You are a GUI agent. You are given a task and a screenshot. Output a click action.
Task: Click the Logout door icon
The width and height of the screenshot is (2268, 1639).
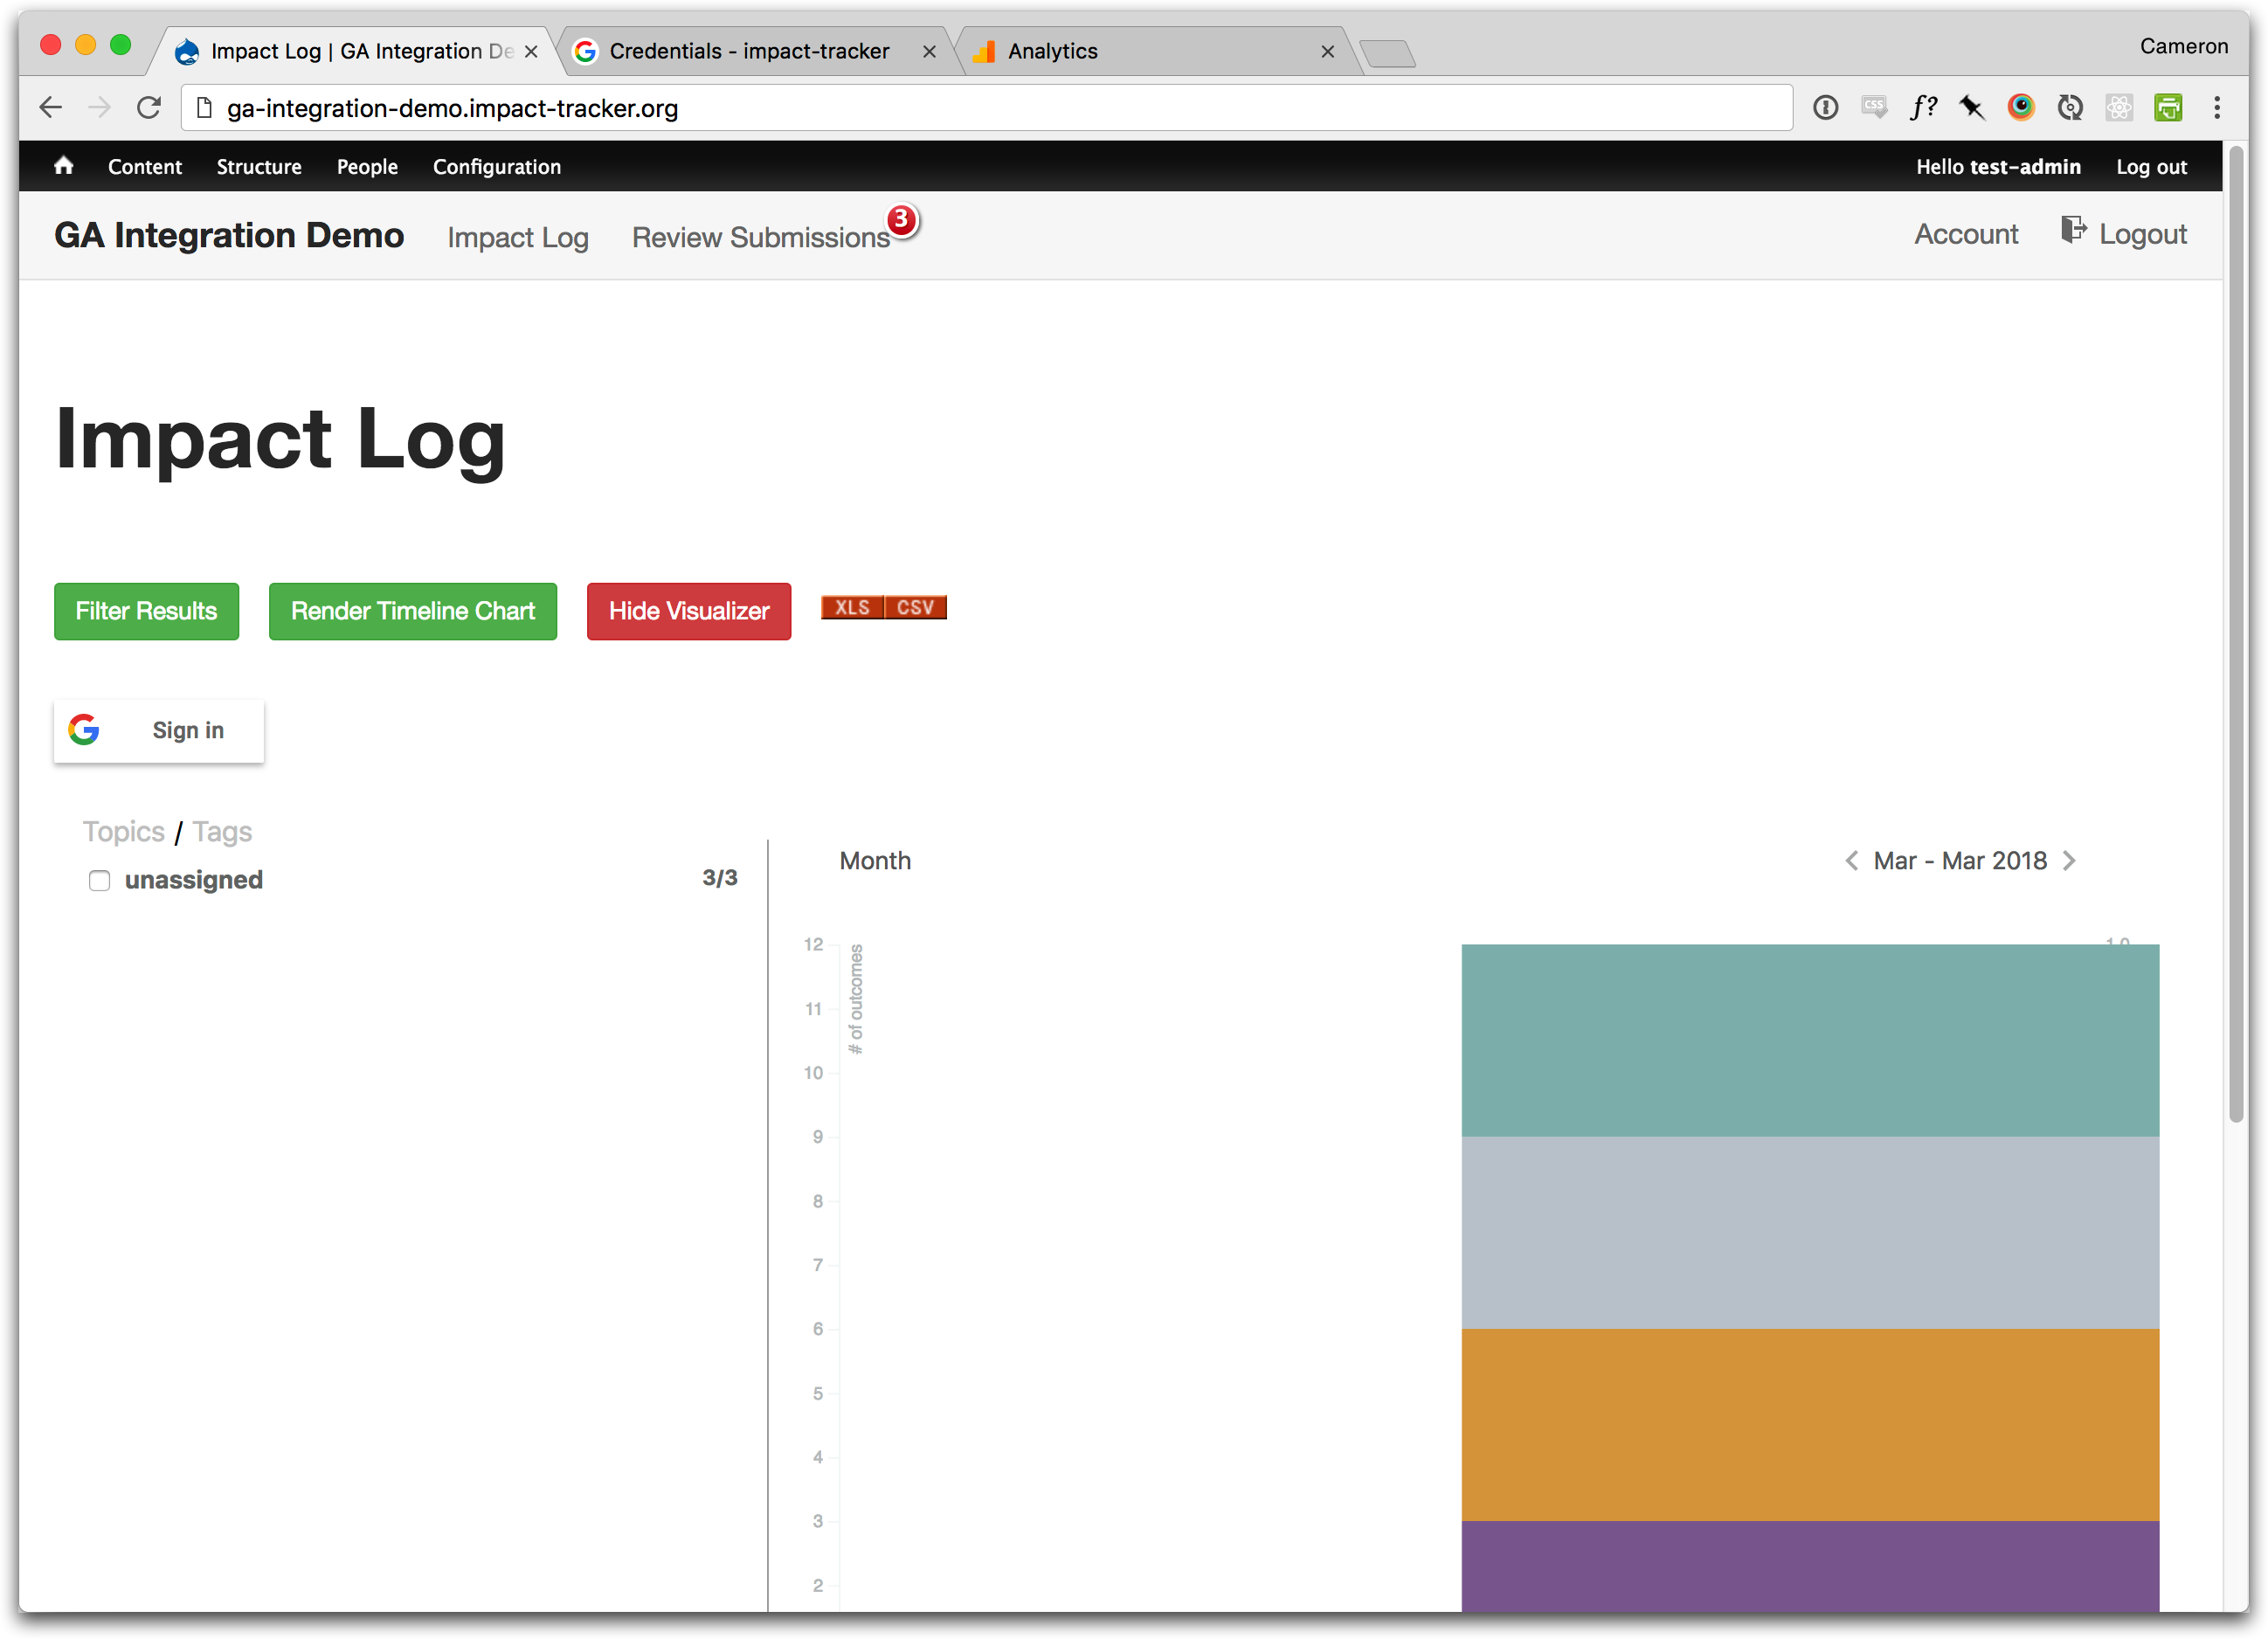2072,231
